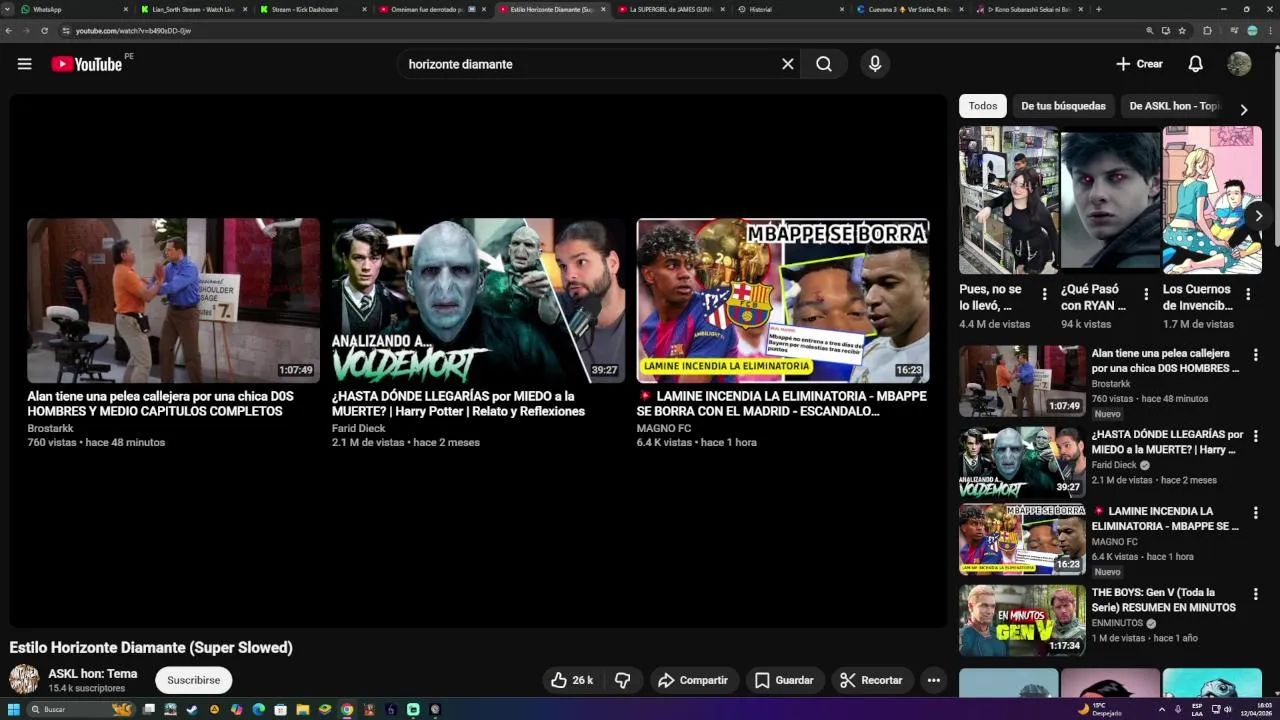Open the Los Cuernos de Invencible Short
Image resolution: width=1280 pixels, height=720 pixels.
[x=1212, y=200]
